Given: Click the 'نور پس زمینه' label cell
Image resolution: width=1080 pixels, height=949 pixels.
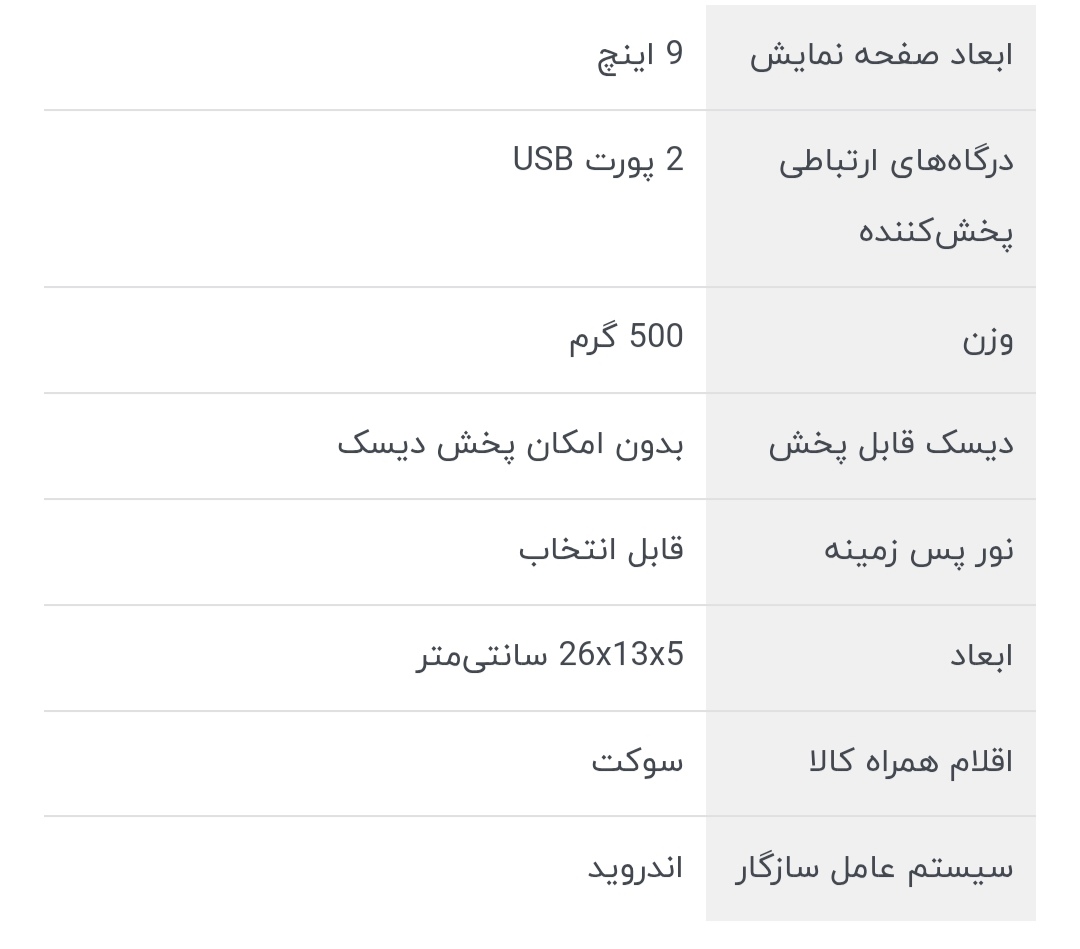Looking at the screenshot, I should pyautogui.click(x=918, y=551).
